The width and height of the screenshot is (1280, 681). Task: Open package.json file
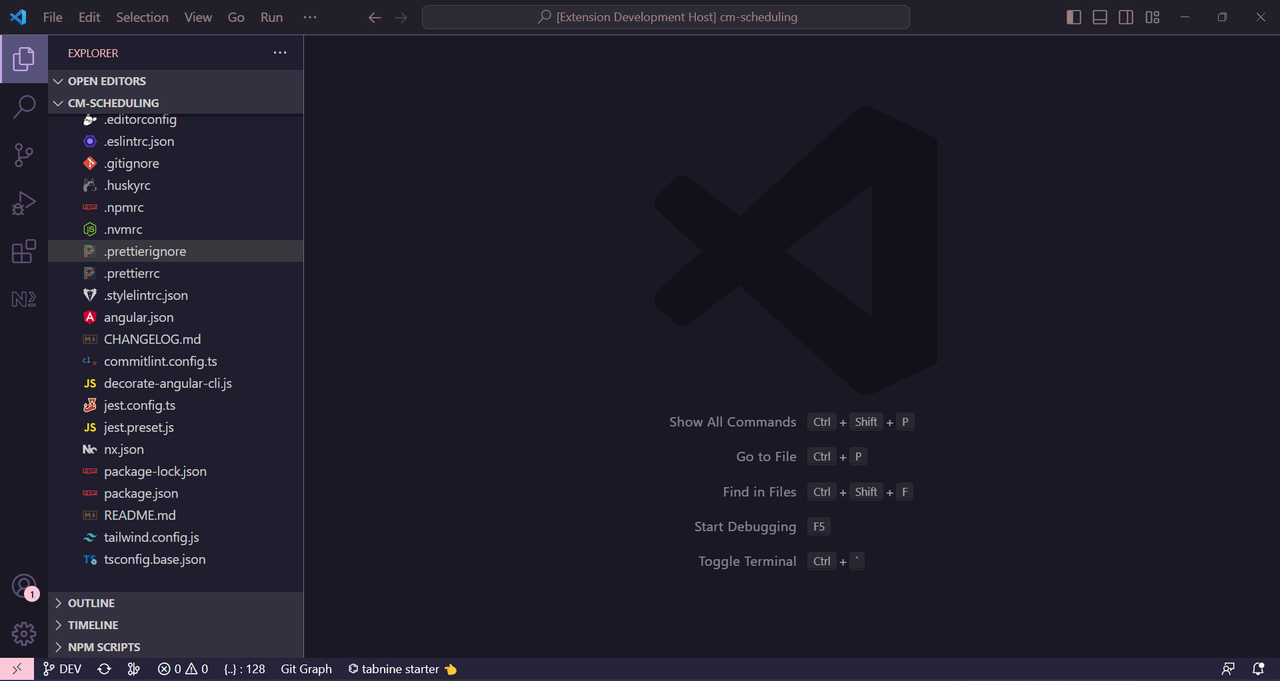[x=176, y=493]
